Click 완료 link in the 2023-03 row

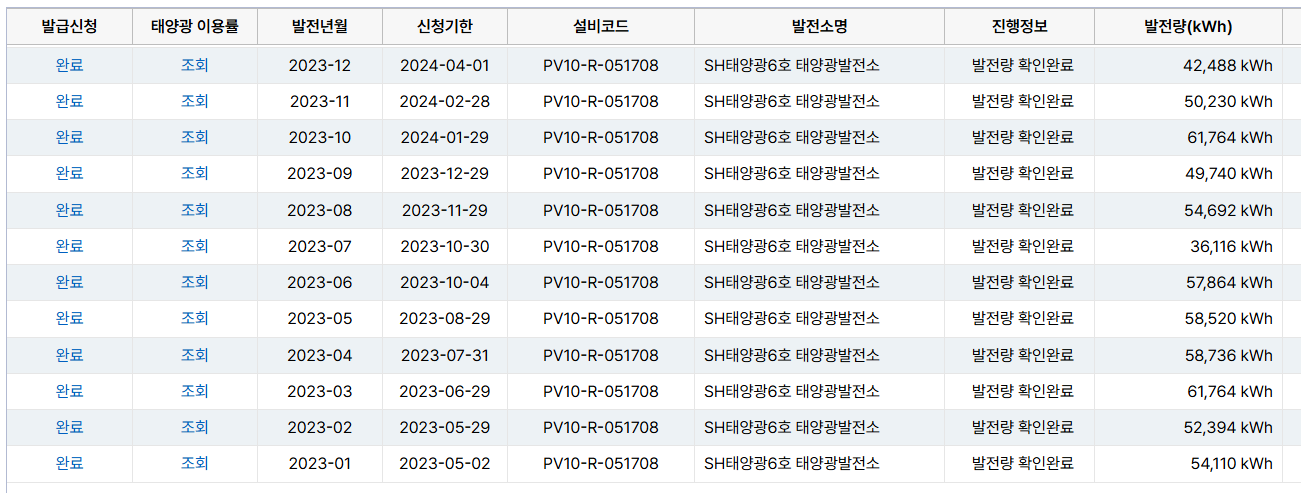(x=69, y=391)
